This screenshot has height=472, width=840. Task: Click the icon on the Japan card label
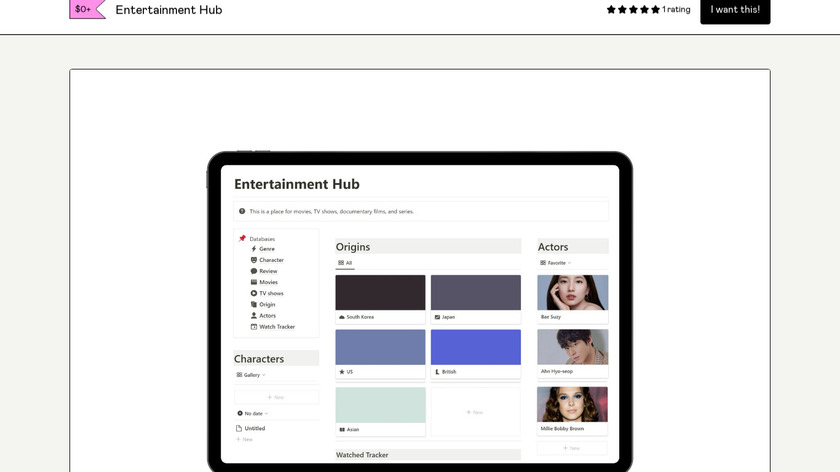pyautogui.click(x=437, y=317)
